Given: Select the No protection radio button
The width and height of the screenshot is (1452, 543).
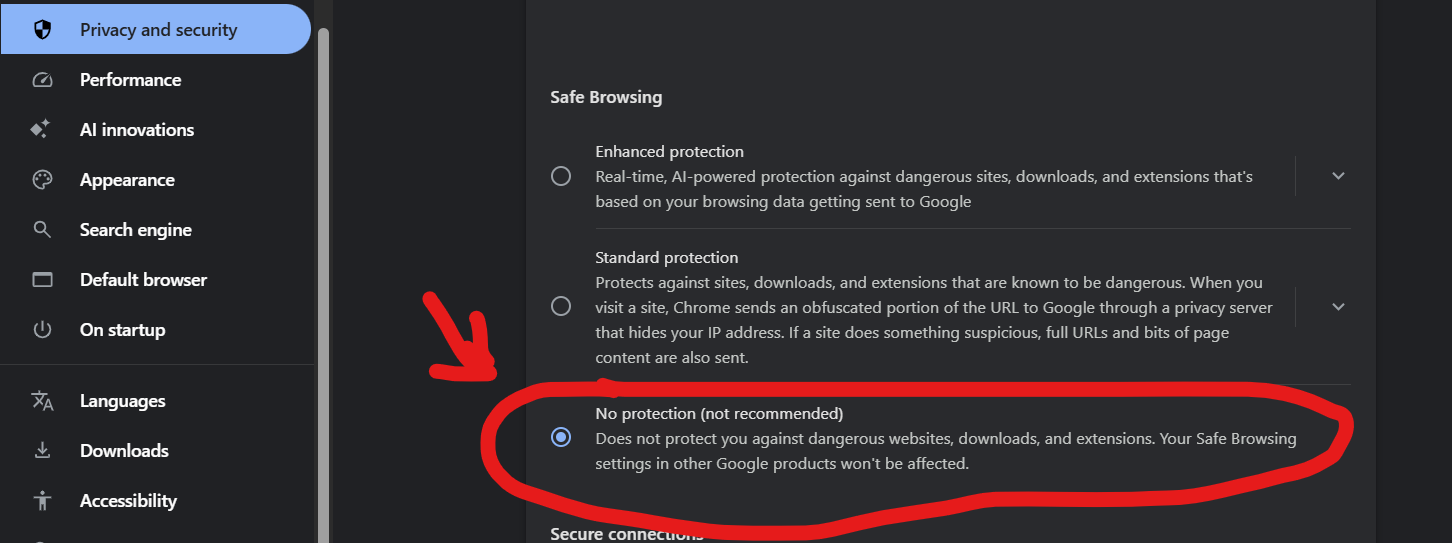Looking at the screenshot, I should [561, 437].
